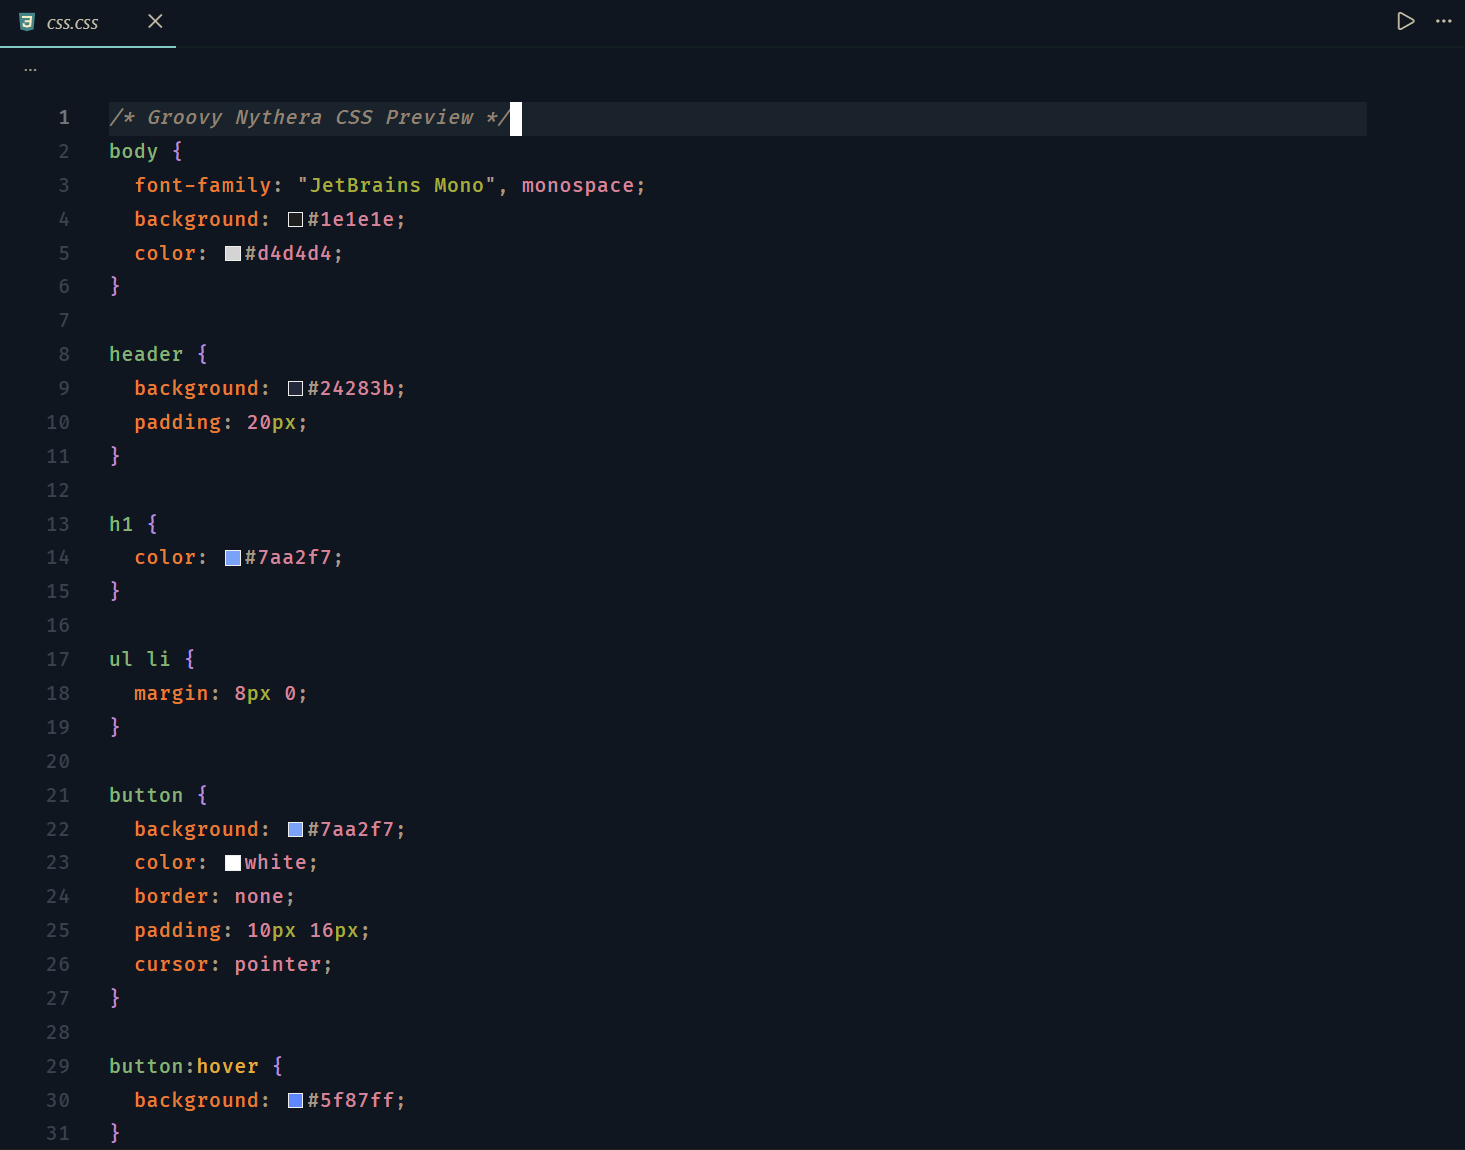The width and height of the screenshot is (1465, 1150).
Task: Run the CSS file with the play icon
Action: 1405,20
